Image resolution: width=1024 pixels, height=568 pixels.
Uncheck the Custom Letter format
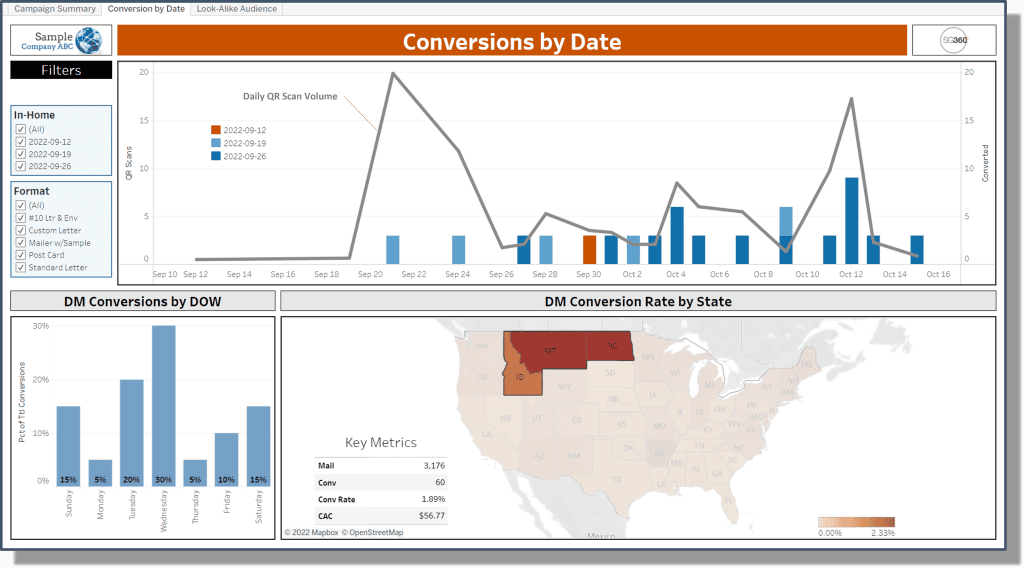coord(21,230)
